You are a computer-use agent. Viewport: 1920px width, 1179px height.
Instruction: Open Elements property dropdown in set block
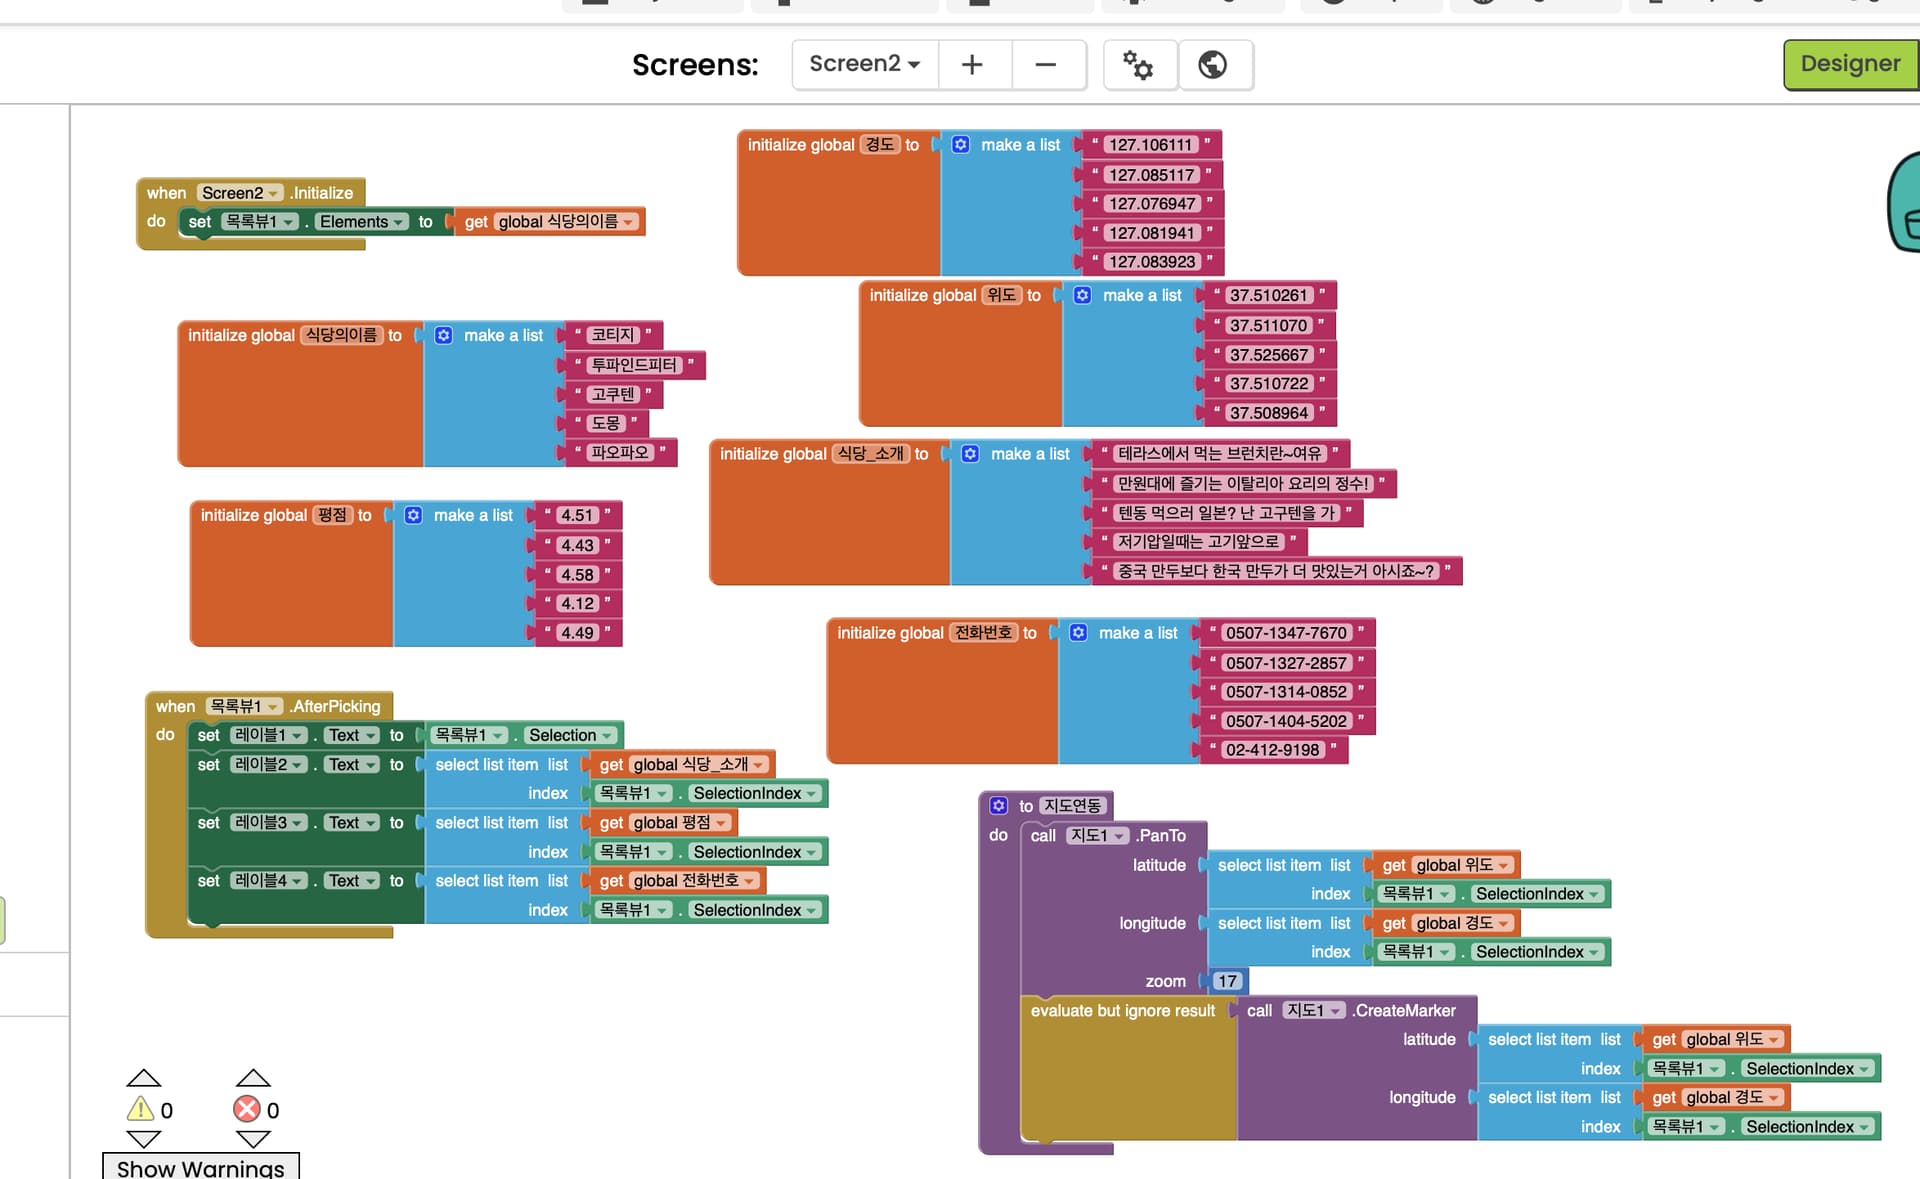[x=362, y=222]
